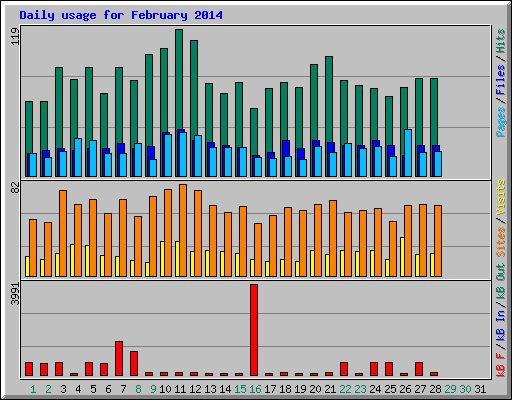
Task: Click day label 25 on x-axis
Action: tap(390, 389)
